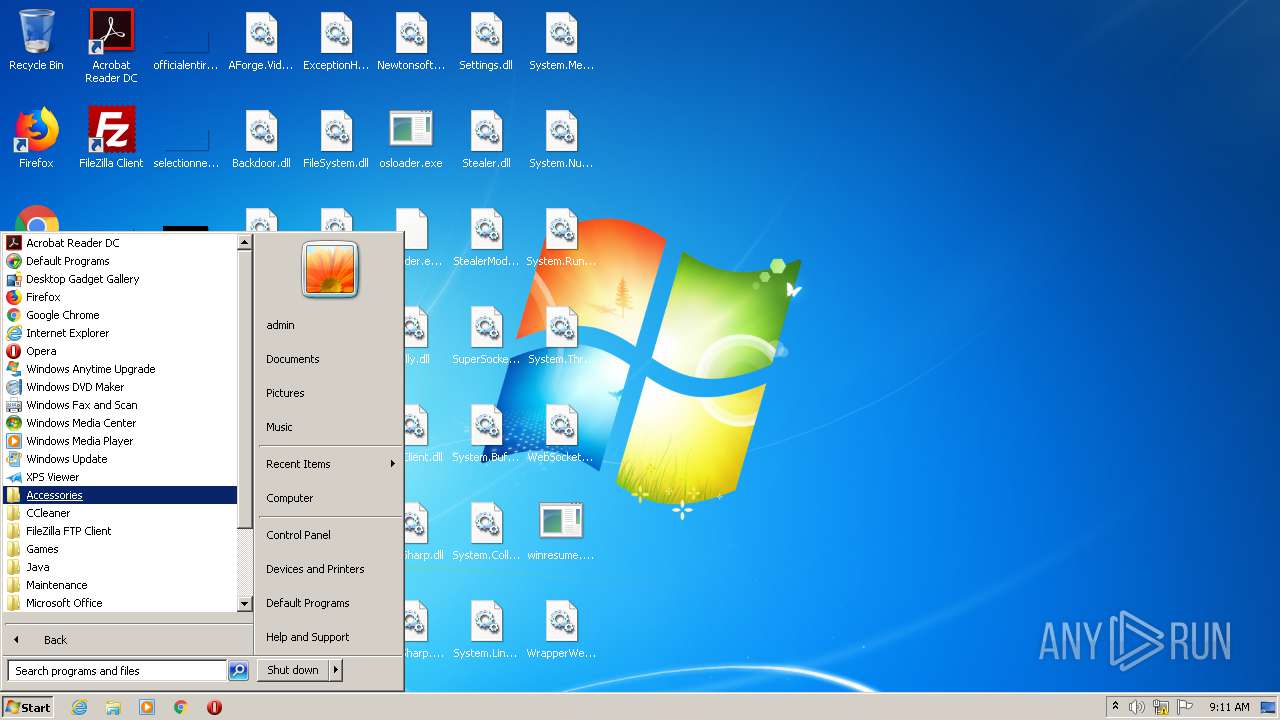Open Windows DVD Maker

120,387
